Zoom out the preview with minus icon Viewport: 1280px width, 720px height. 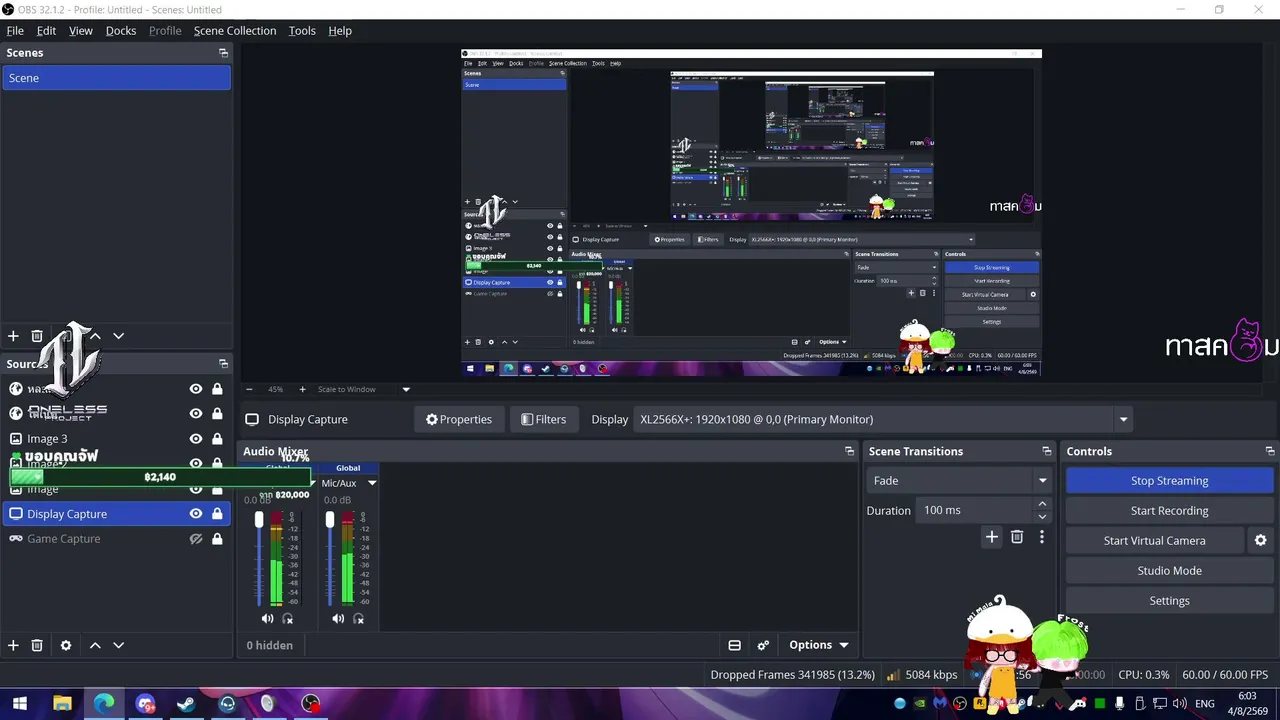(x=249, y=389)
